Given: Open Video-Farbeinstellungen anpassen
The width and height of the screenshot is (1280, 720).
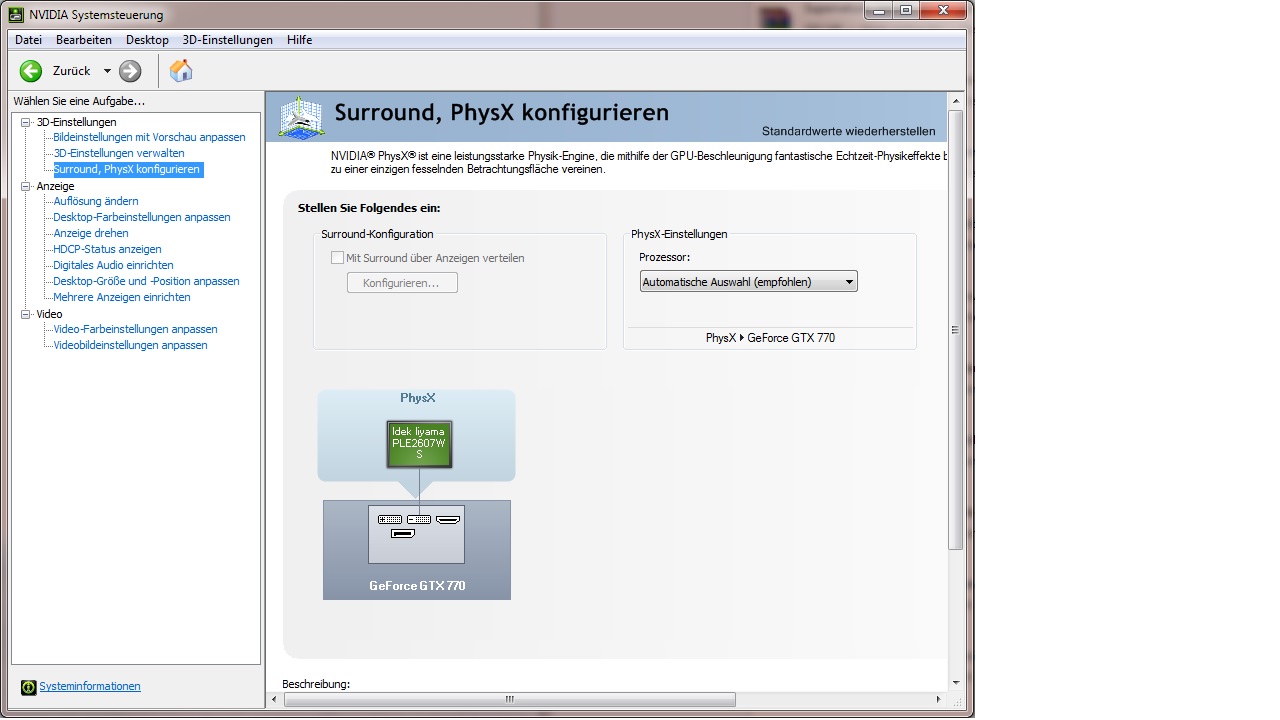Looking at the screenshot, I should pos(135,329).
